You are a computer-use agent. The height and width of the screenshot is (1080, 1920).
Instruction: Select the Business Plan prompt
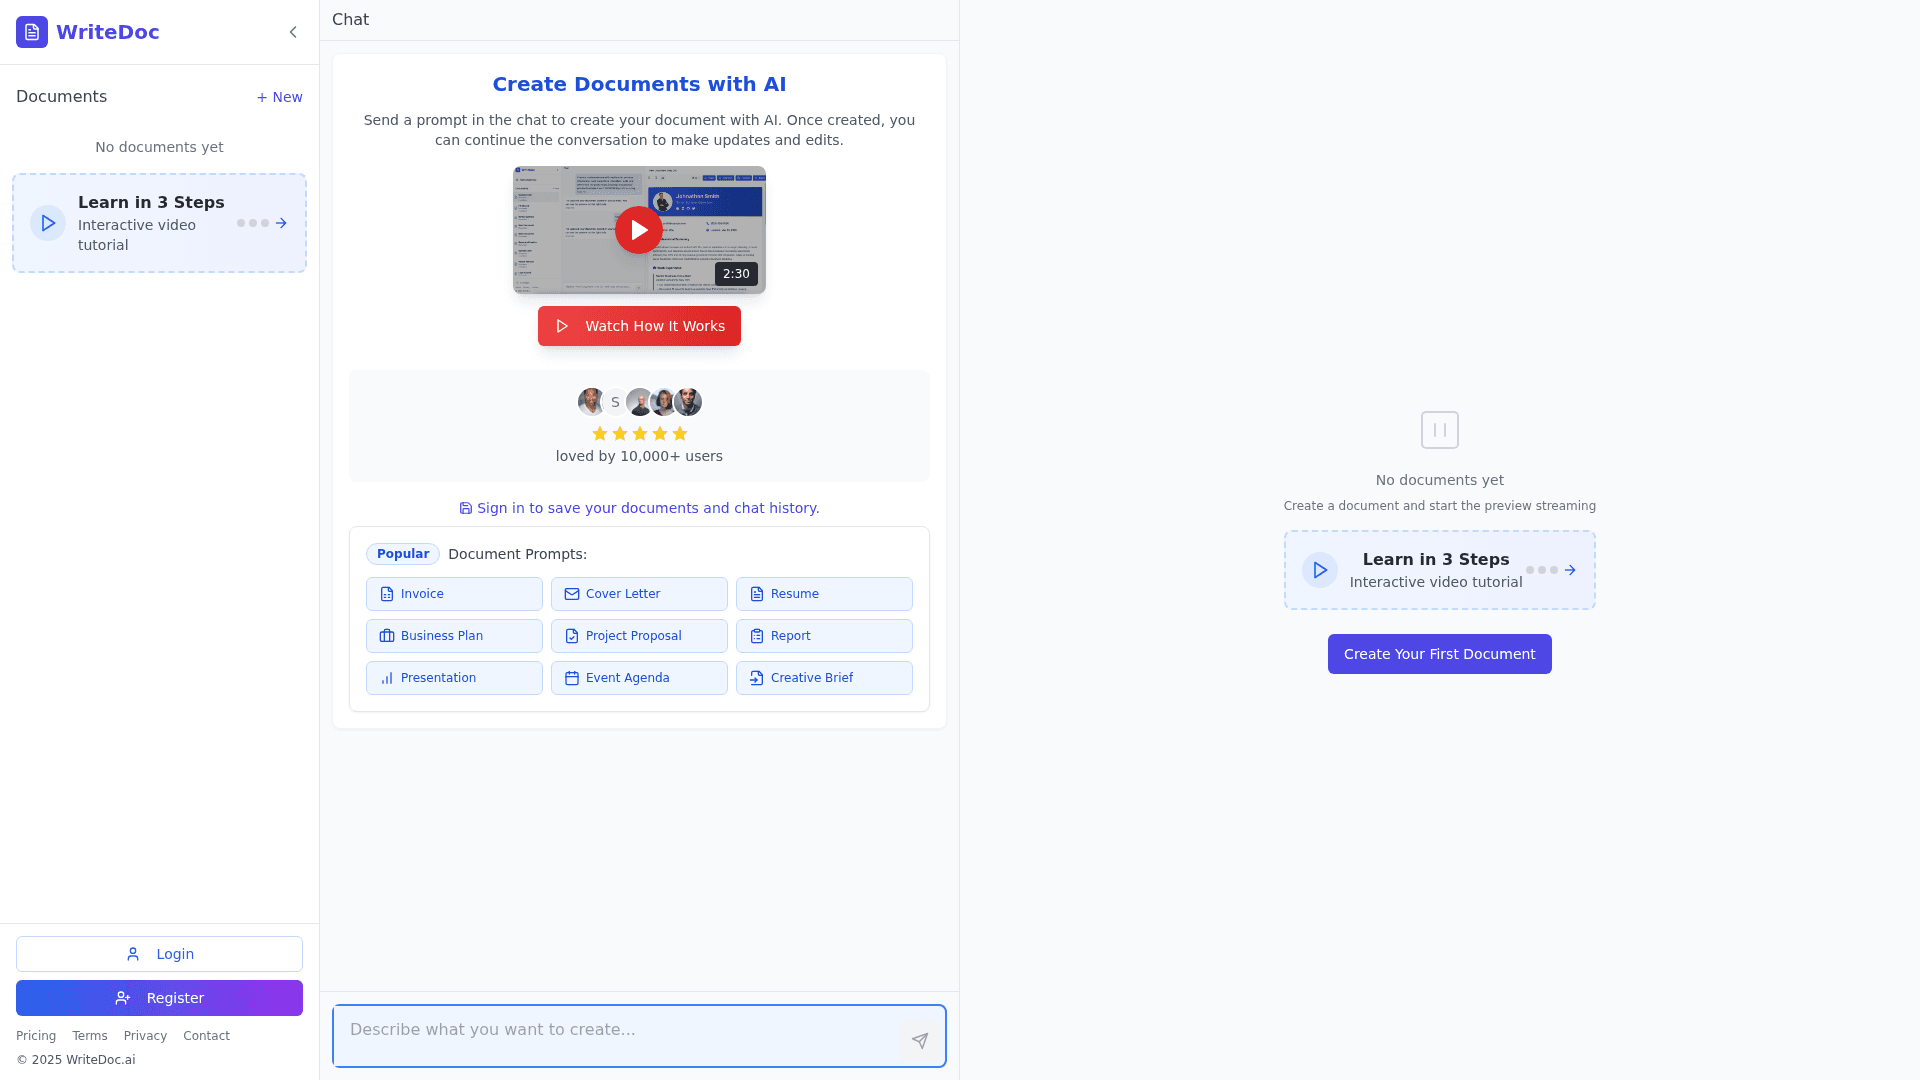point(454,636)
